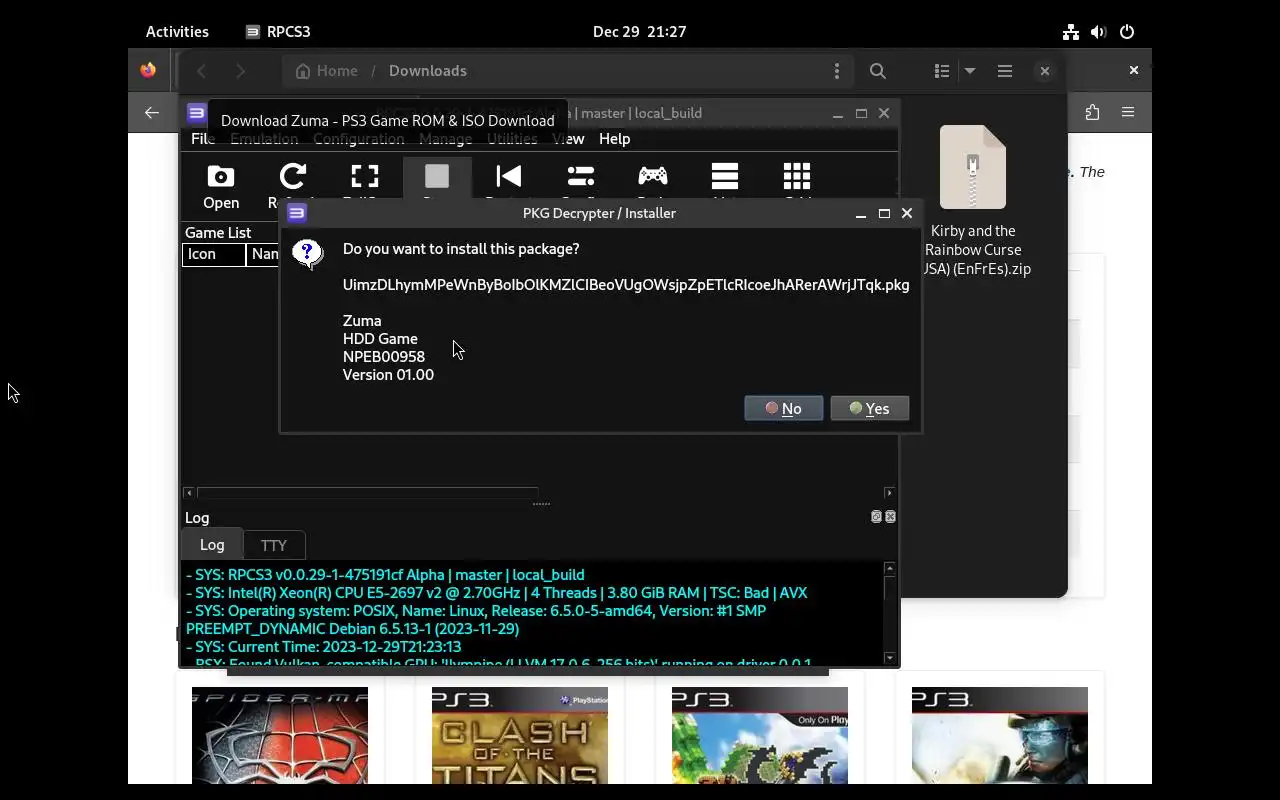Select the Log tab
The image size is (1280, 800).
[212, 544]
